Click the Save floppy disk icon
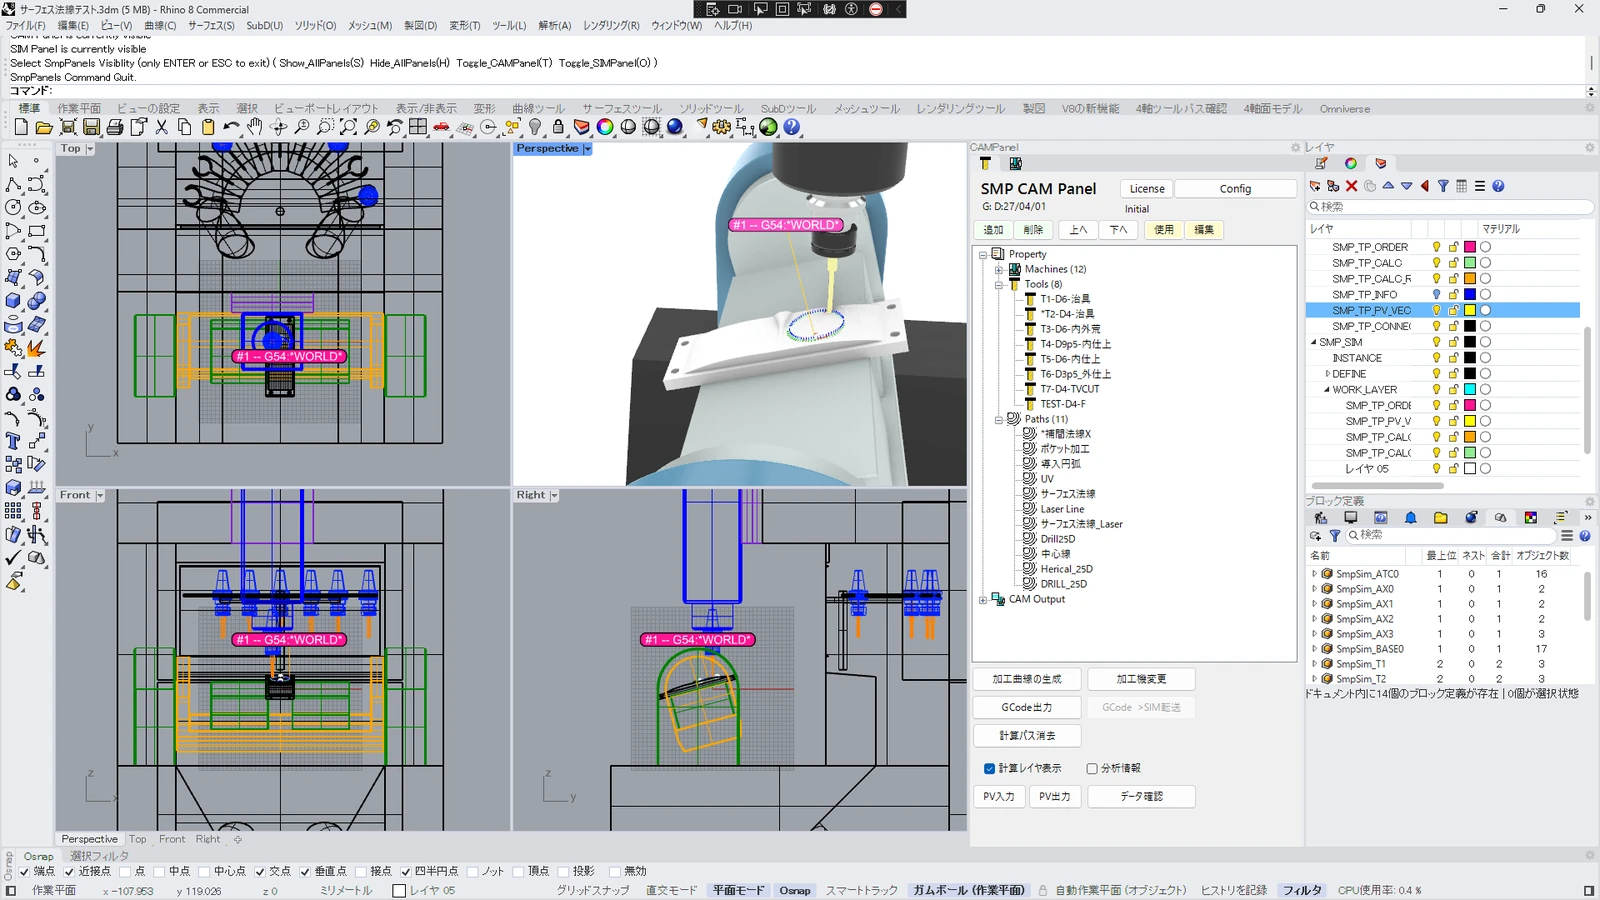The height and width of the screenshot is (900, 1600). point(91,127)
